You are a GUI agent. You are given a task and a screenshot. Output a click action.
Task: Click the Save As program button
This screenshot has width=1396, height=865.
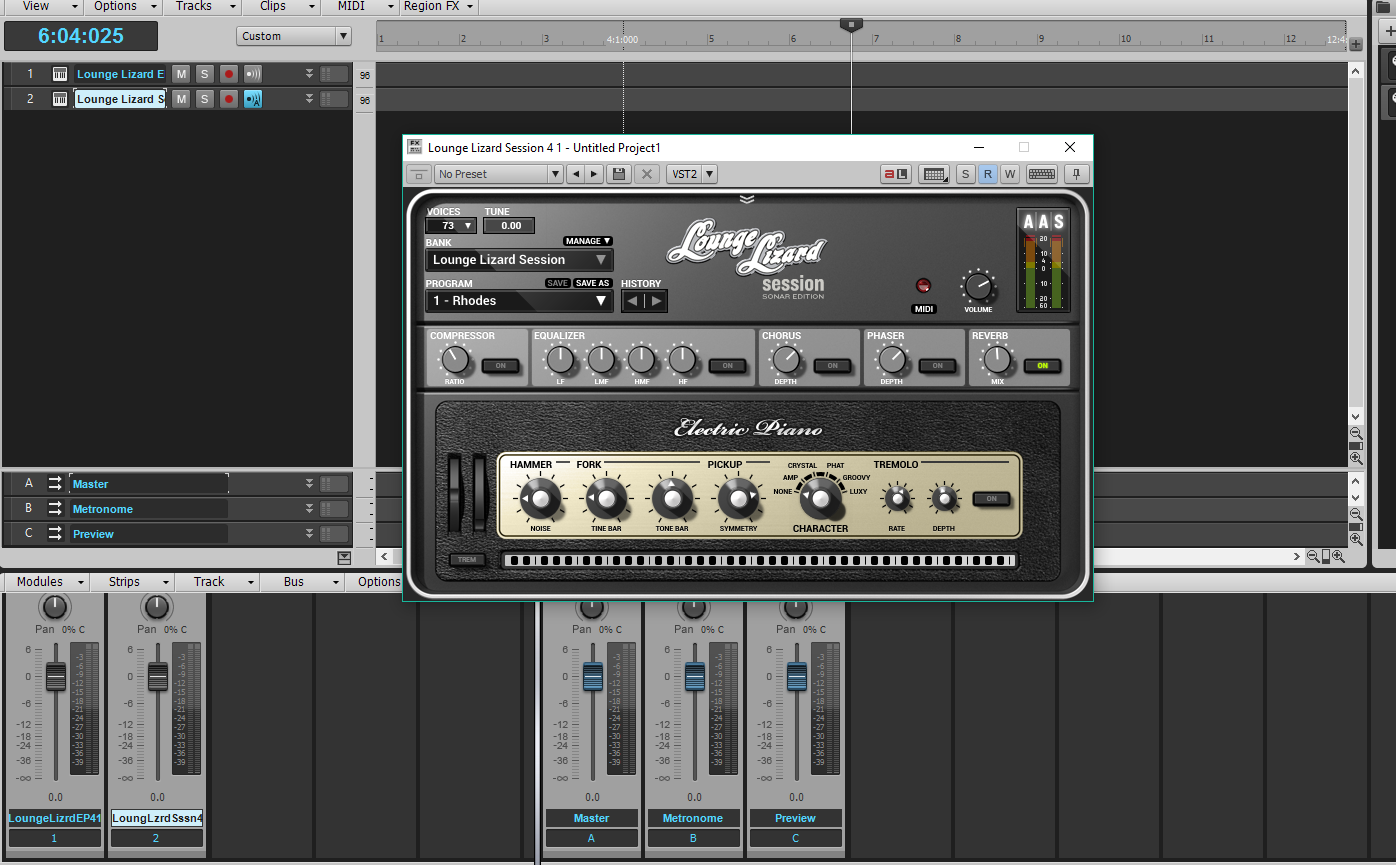[592, 283]
